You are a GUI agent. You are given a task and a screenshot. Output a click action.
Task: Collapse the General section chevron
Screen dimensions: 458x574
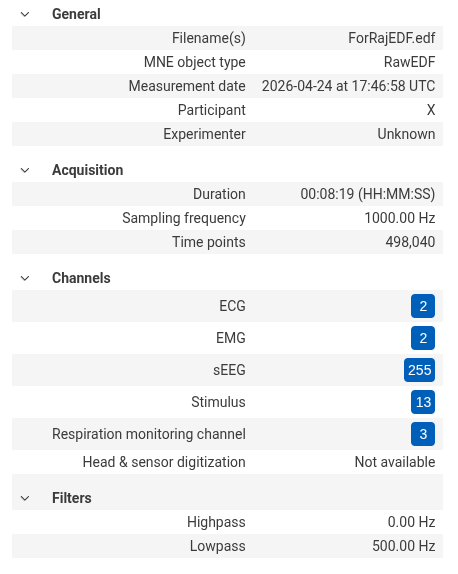25,14
